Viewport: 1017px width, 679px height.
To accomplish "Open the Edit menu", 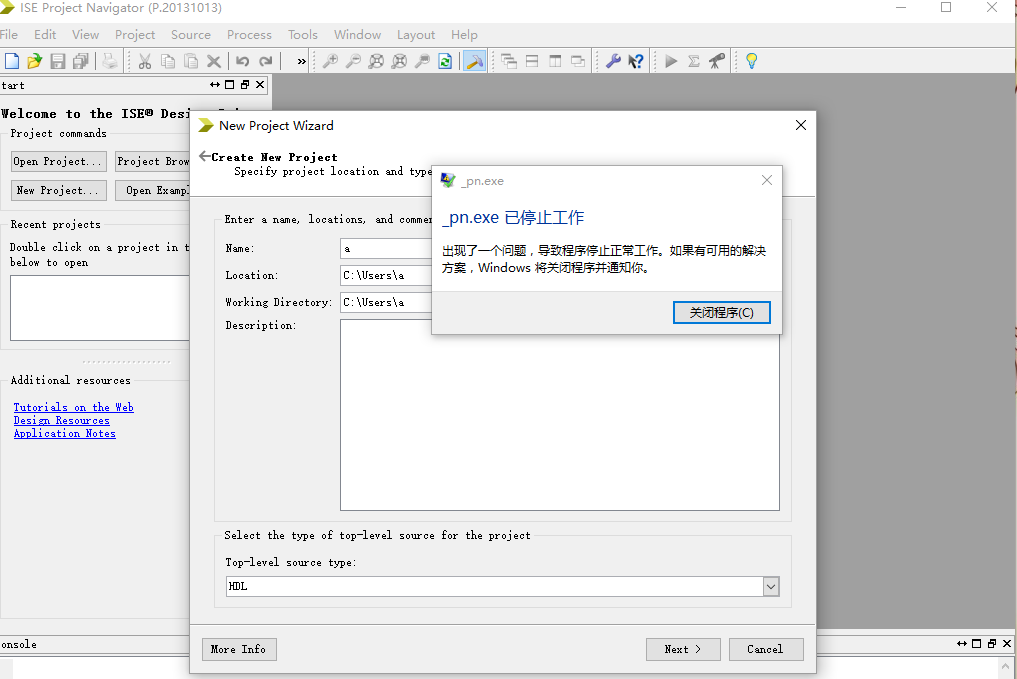I will [45, 34].
